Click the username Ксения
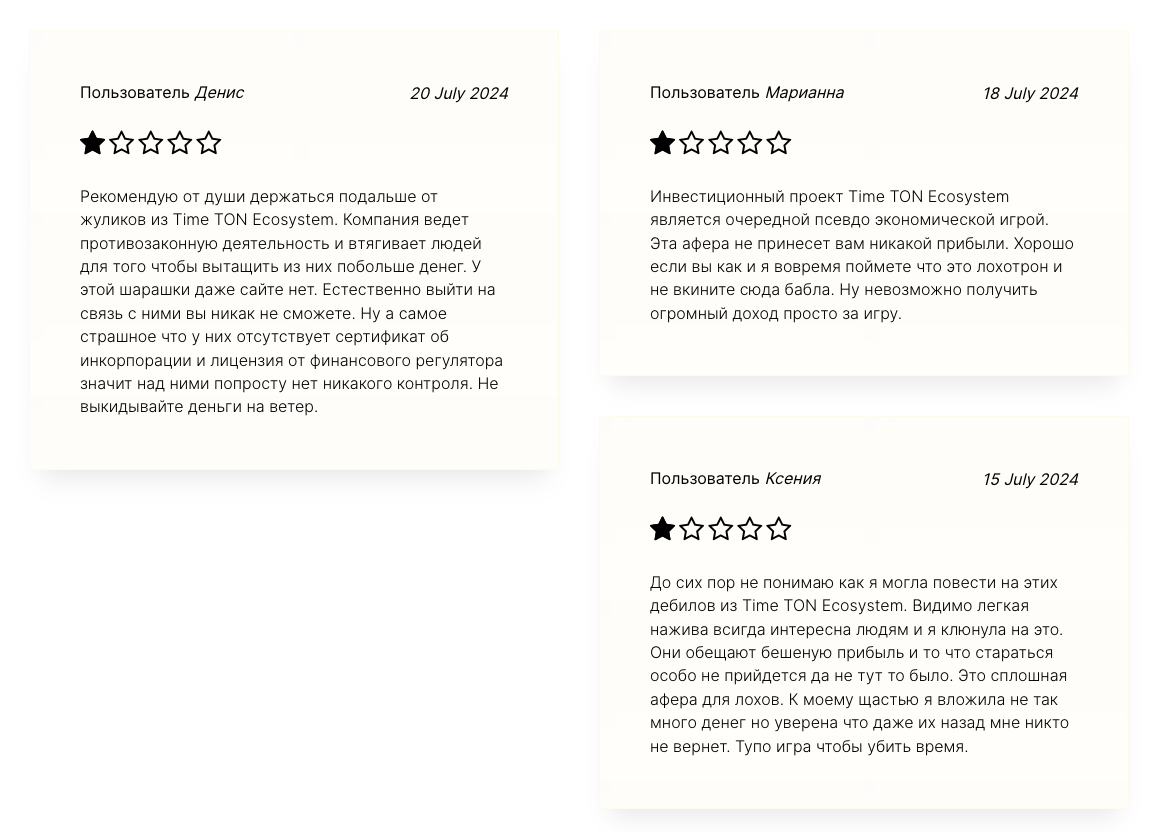Screen dimensions: 1166x833 tap(793, 479)
